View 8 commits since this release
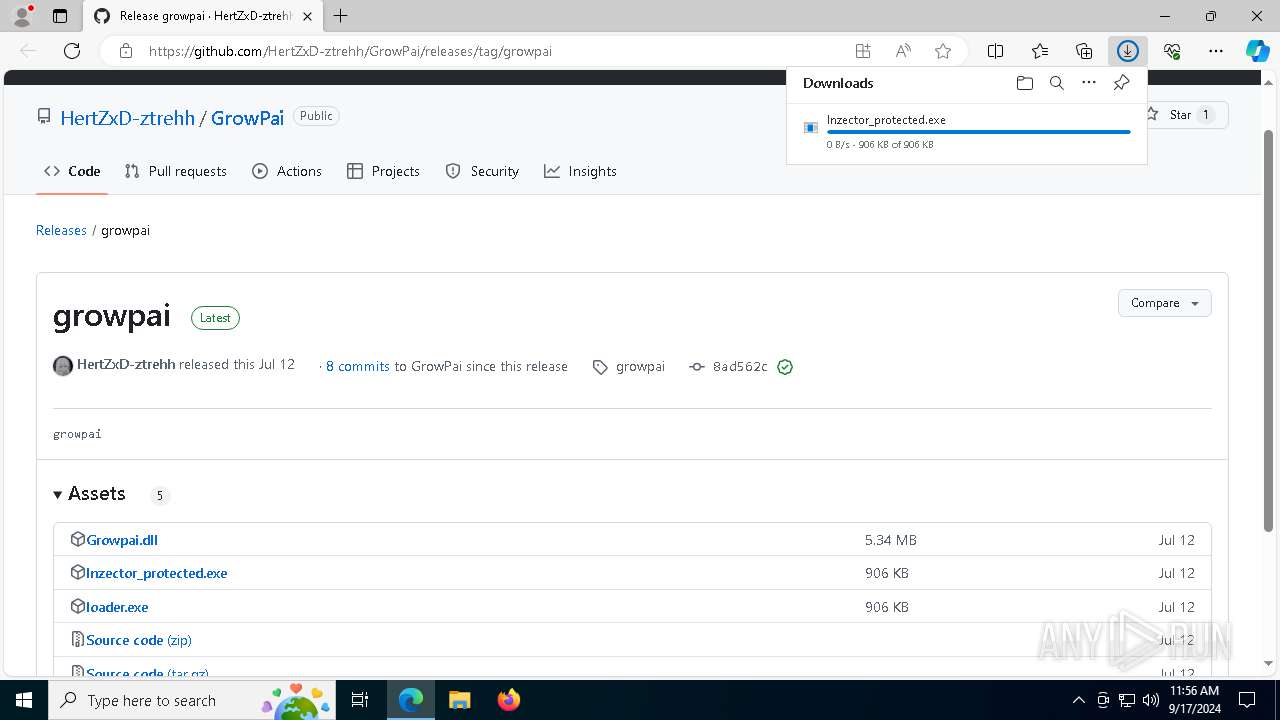The width and height of the screenshot is (1280, 720). (358, 367)
